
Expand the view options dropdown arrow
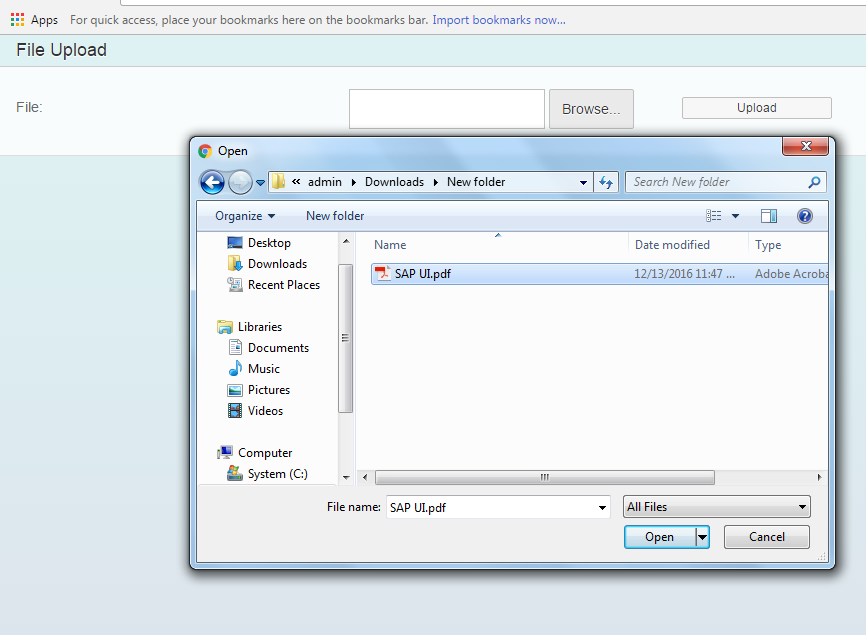point(736,216)
